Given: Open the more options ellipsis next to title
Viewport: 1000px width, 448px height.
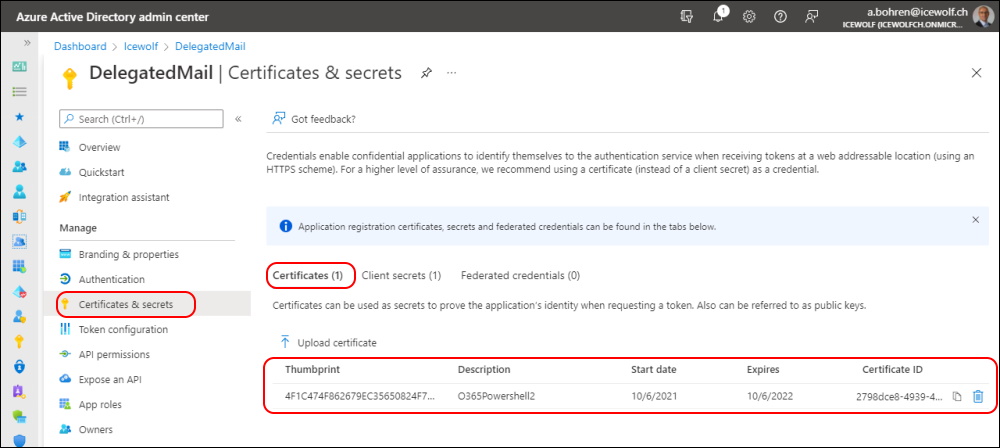Looking at the screenshot, I should (452, 73).
